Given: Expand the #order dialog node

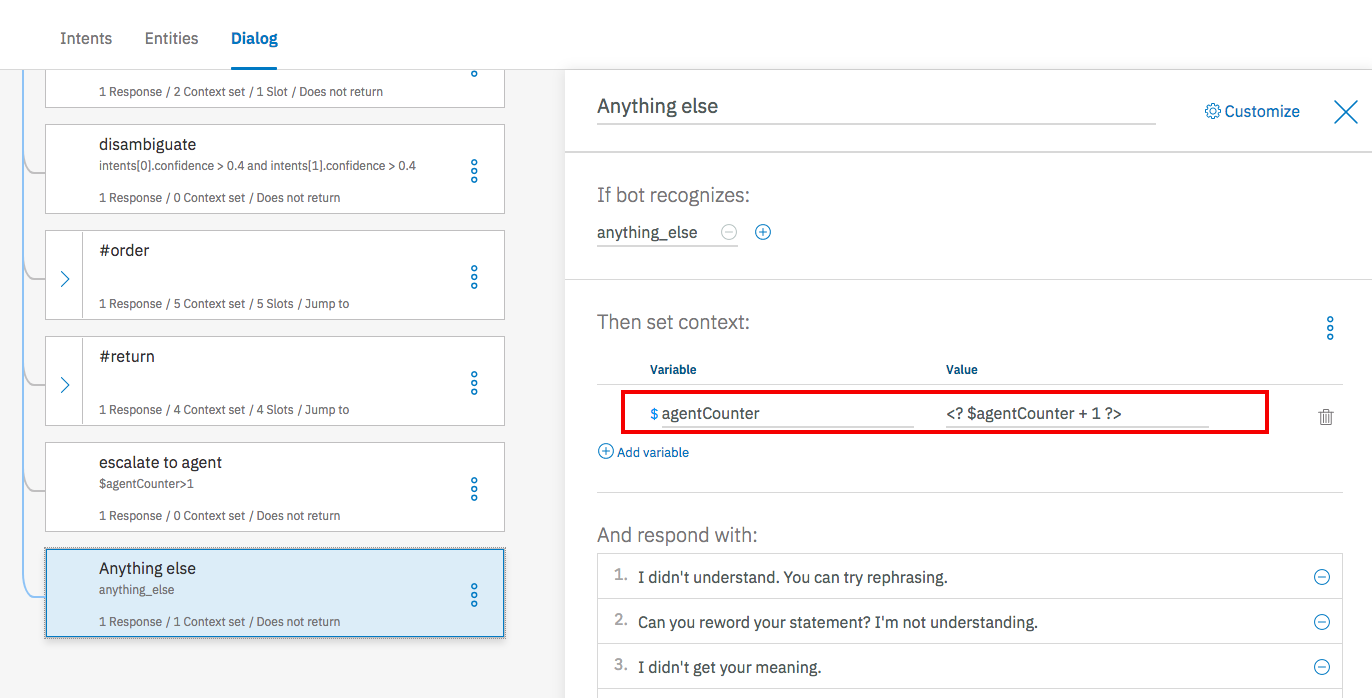Looking at the screenshot, I should (63, 277).
